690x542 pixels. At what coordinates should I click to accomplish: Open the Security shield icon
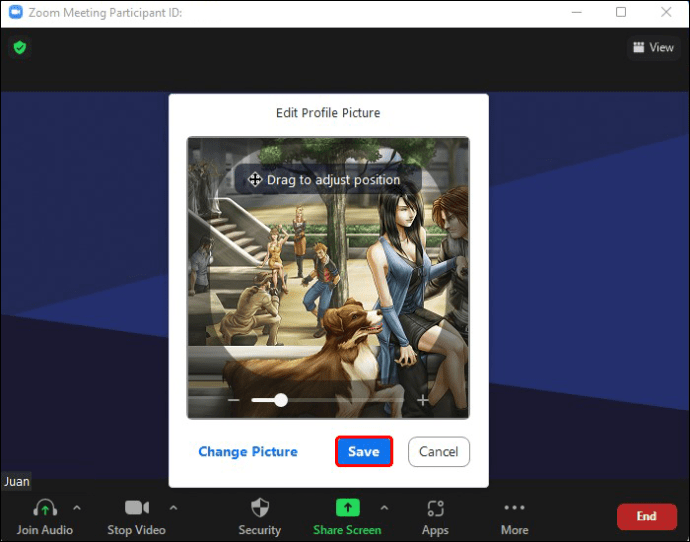click(260, 507)
